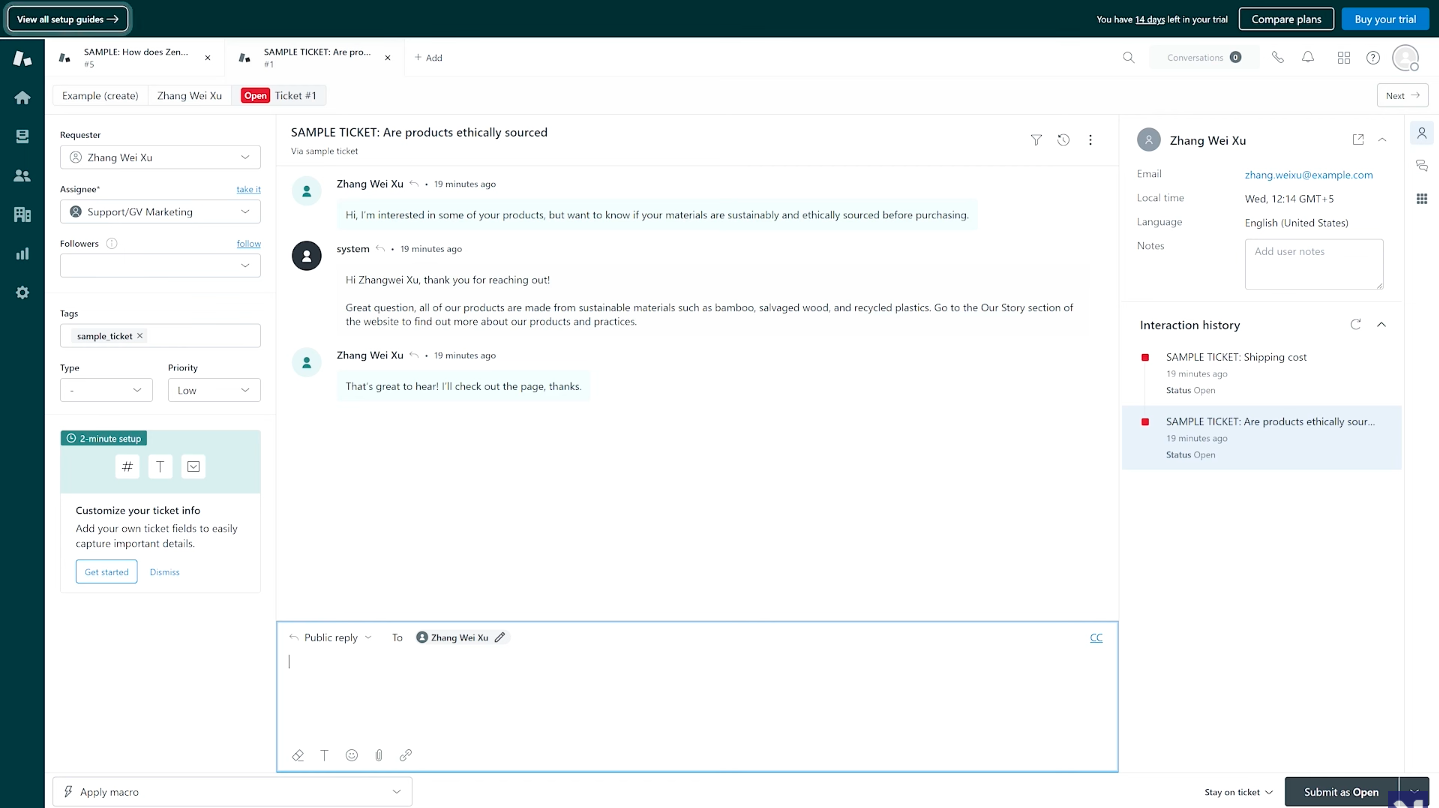Image resolution: width=1439 pixels, height=808 pixels.
Task: Open the help question mark icon
Action: 1374,58
